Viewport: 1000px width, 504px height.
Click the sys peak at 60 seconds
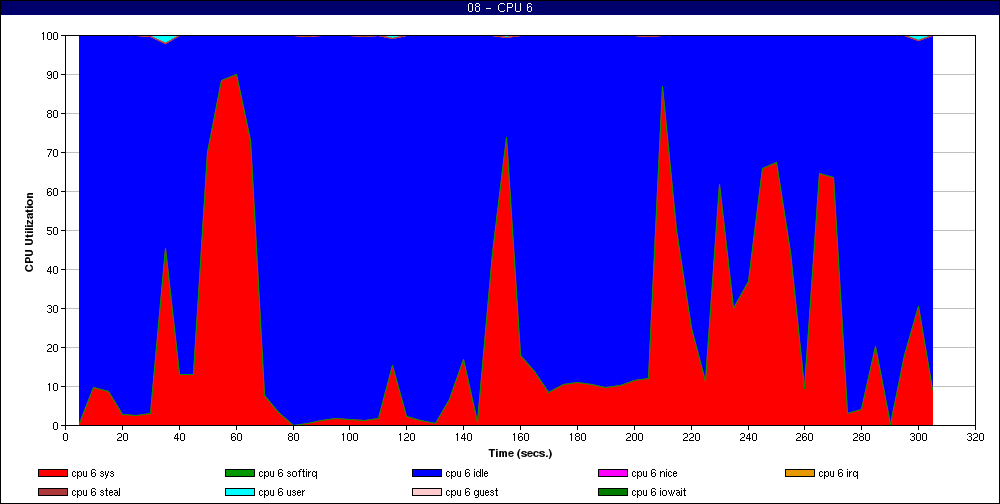tap(236, 75)
